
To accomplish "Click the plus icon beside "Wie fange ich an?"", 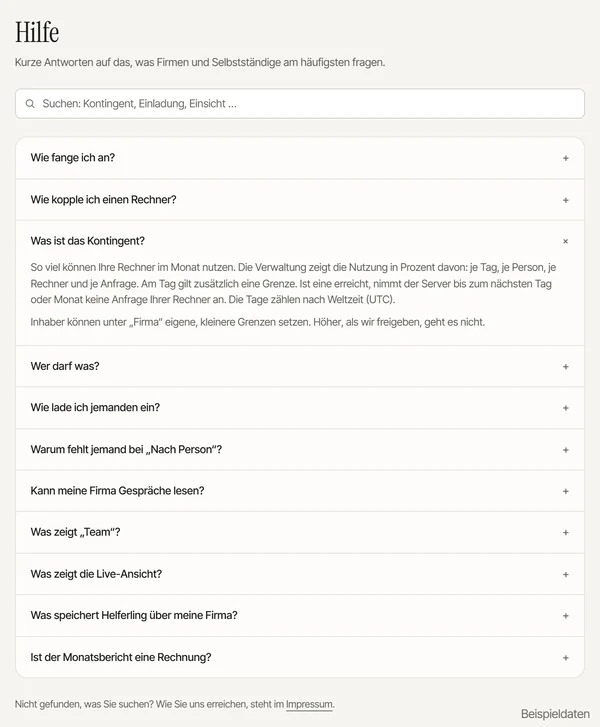I will [566, 159].
